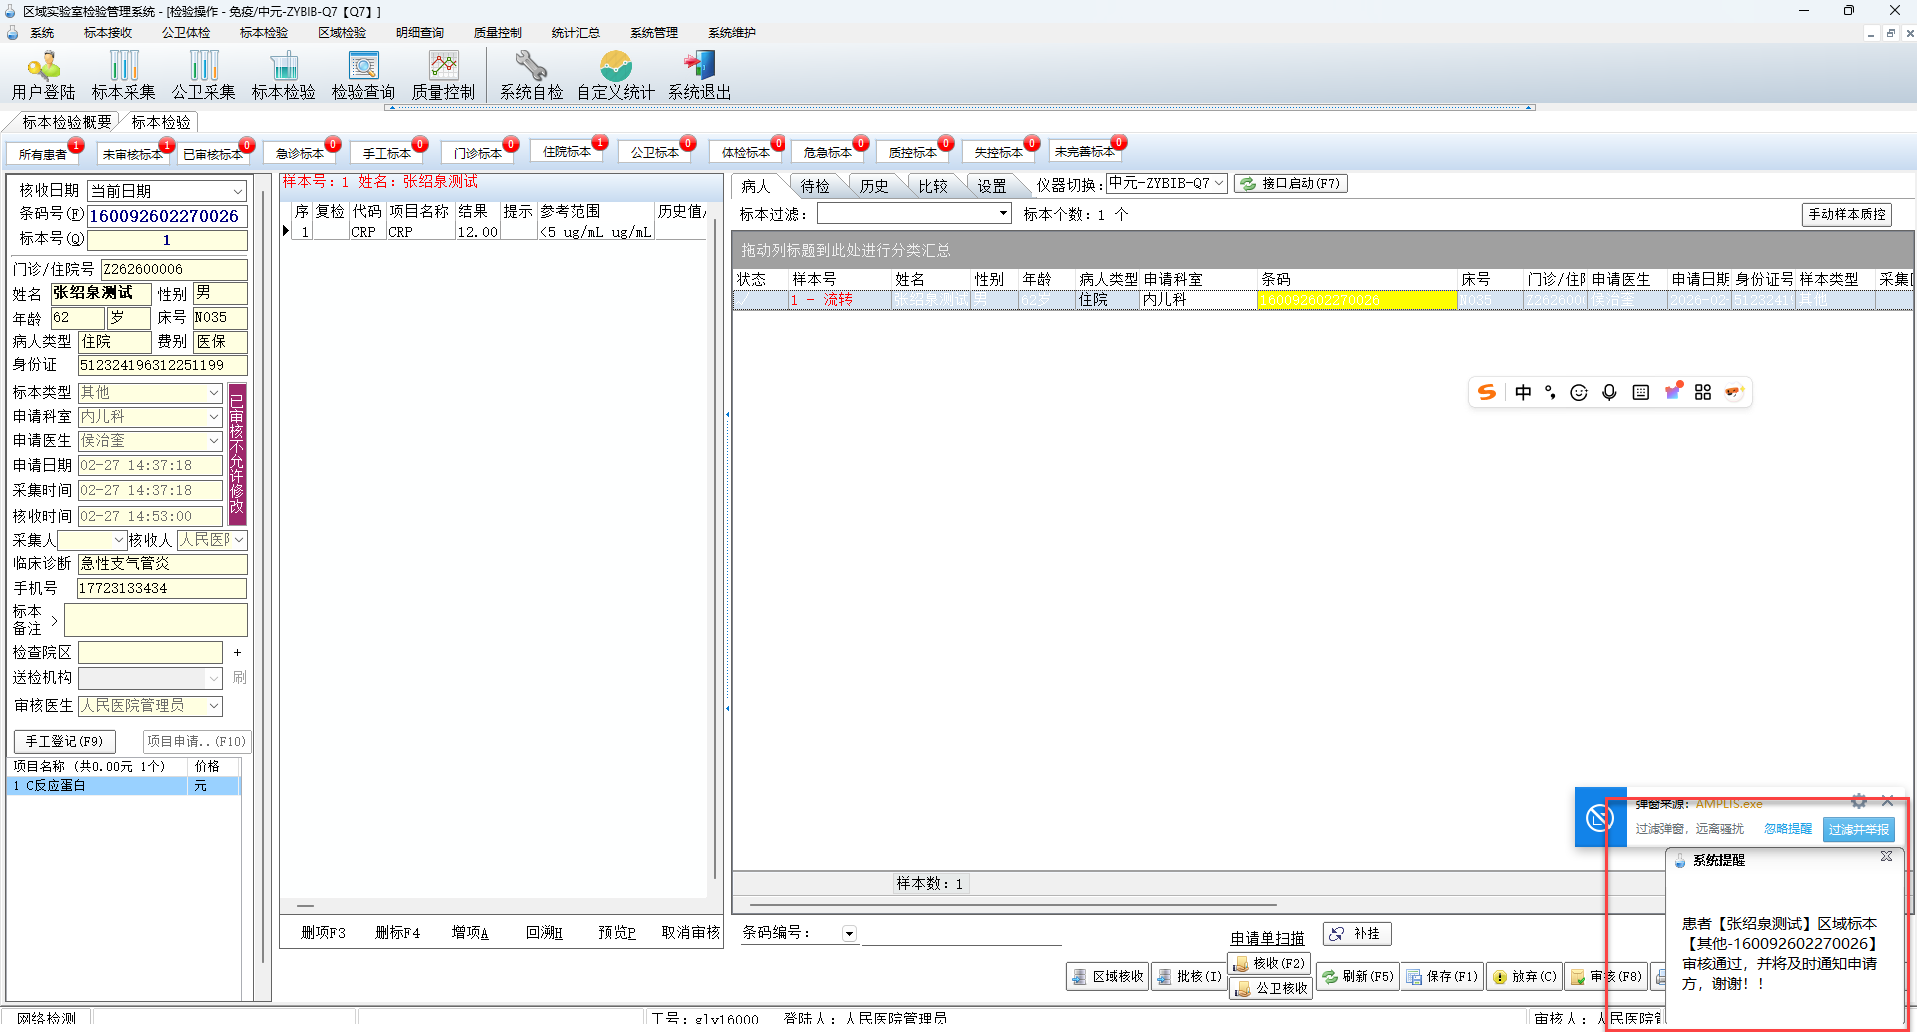Click the microphone icon in Sogou input bar
Screen dimensions: 1917x1032
1609,392
